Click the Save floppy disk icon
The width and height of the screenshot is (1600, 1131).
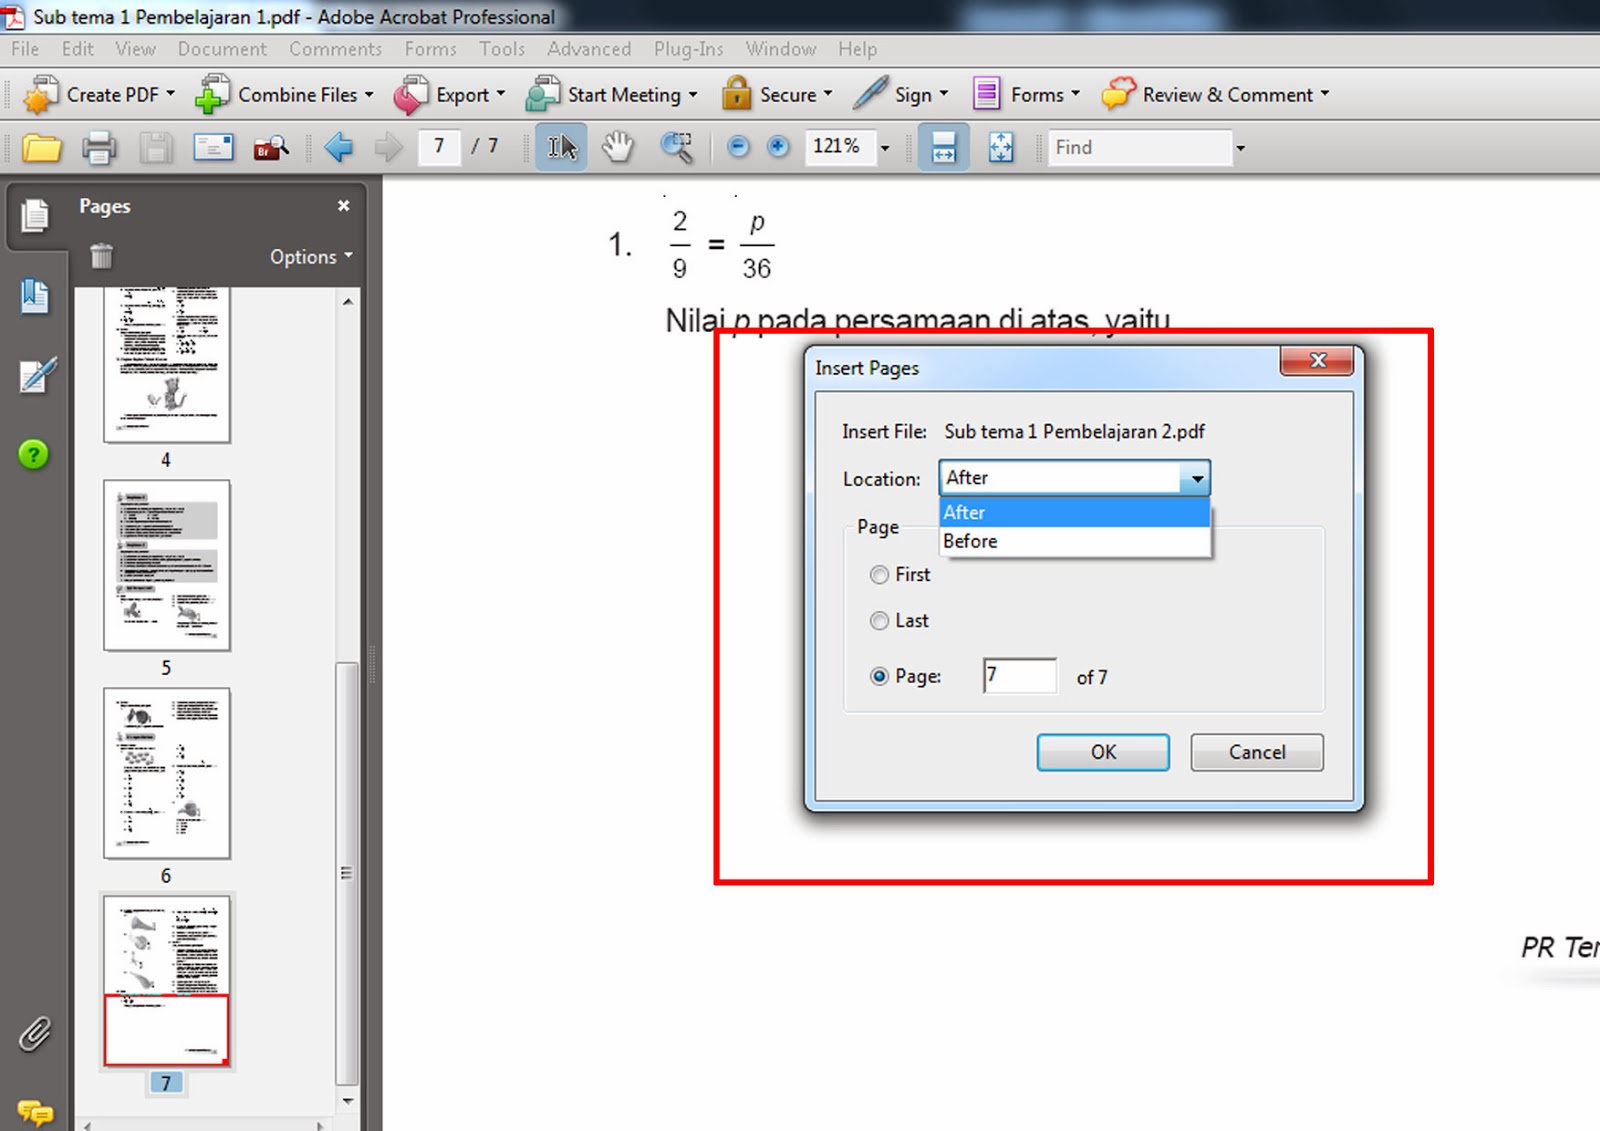tap(155, 148)
